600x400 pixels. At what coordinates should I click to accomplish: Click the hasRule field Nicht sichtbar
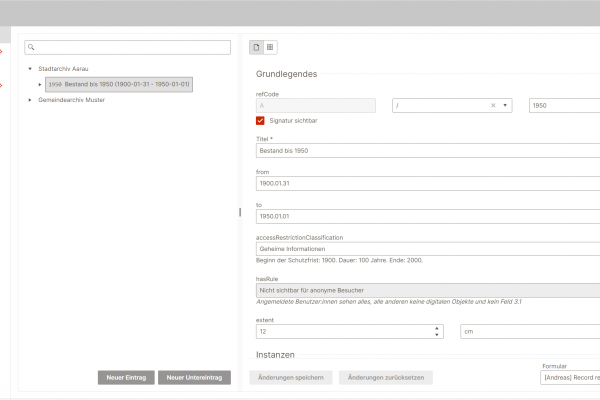[x=428, y=291]
